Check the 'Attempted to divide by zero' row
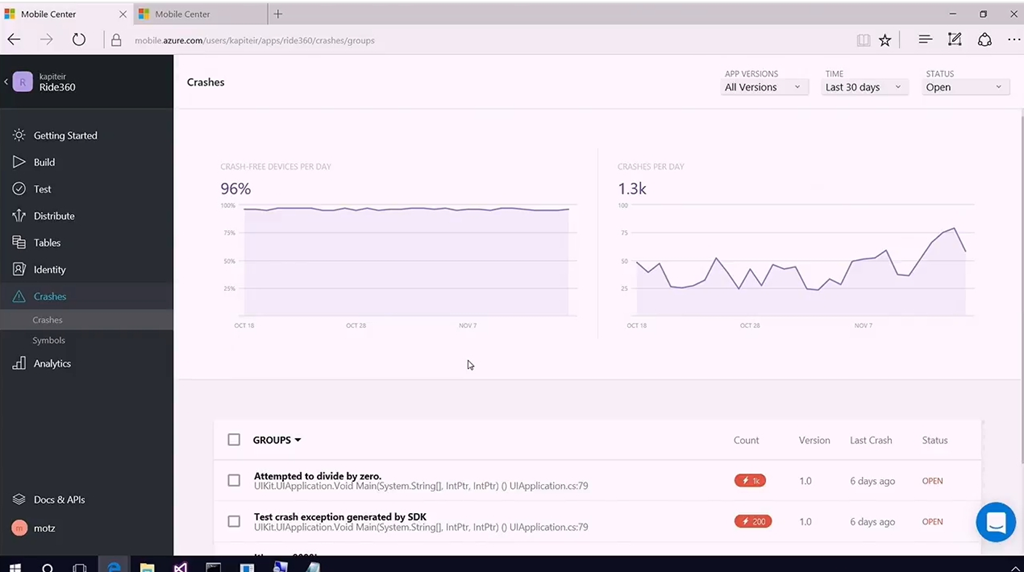The height and width of the screenshot is (572, 1024). [234, 481]
